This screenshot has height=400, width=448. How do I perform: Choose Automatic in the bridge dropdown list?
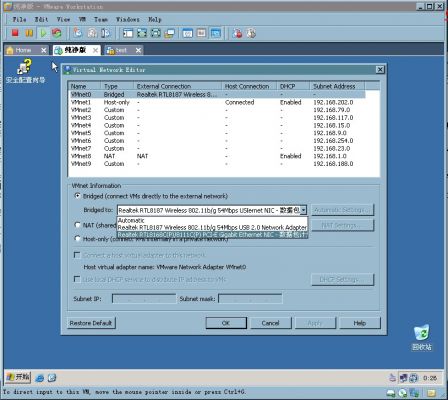click(x=212, y=220)
